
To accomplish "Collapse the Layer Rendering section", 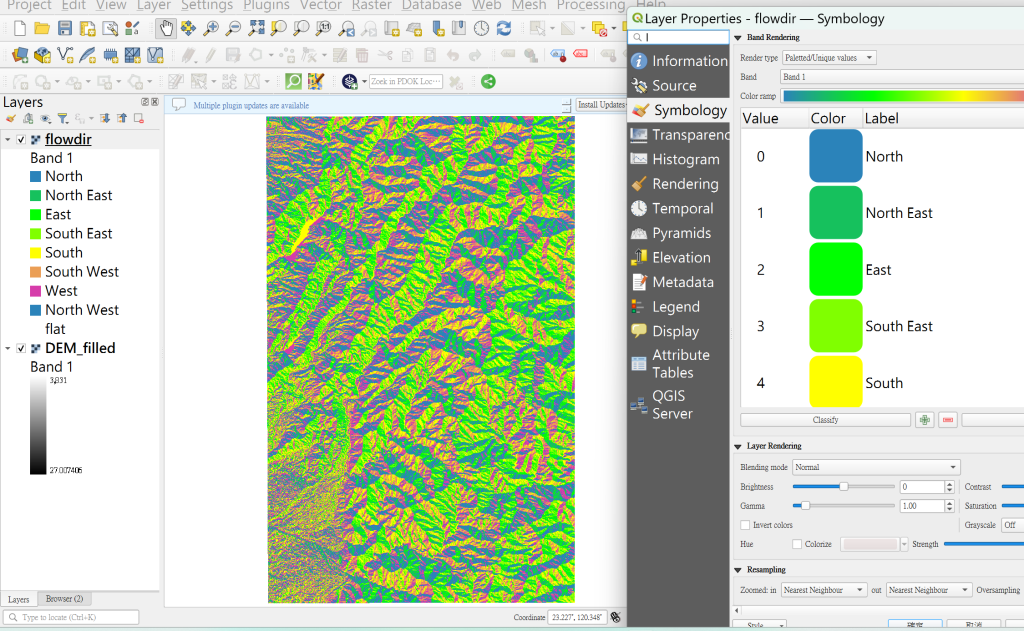I will pyautogui.click(x=738, y=447).
